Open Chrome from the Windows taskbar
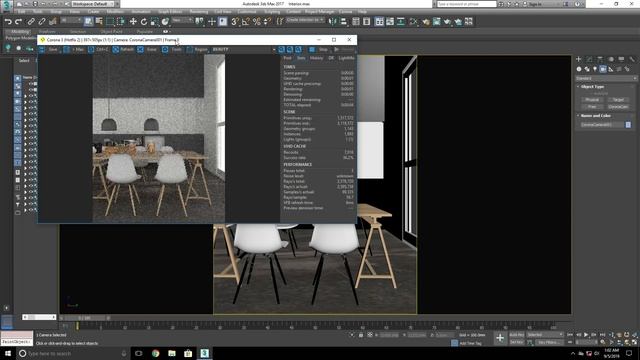The width and height of the screenshot is (640, 360). pyautogui.click(x=156, y=353)
